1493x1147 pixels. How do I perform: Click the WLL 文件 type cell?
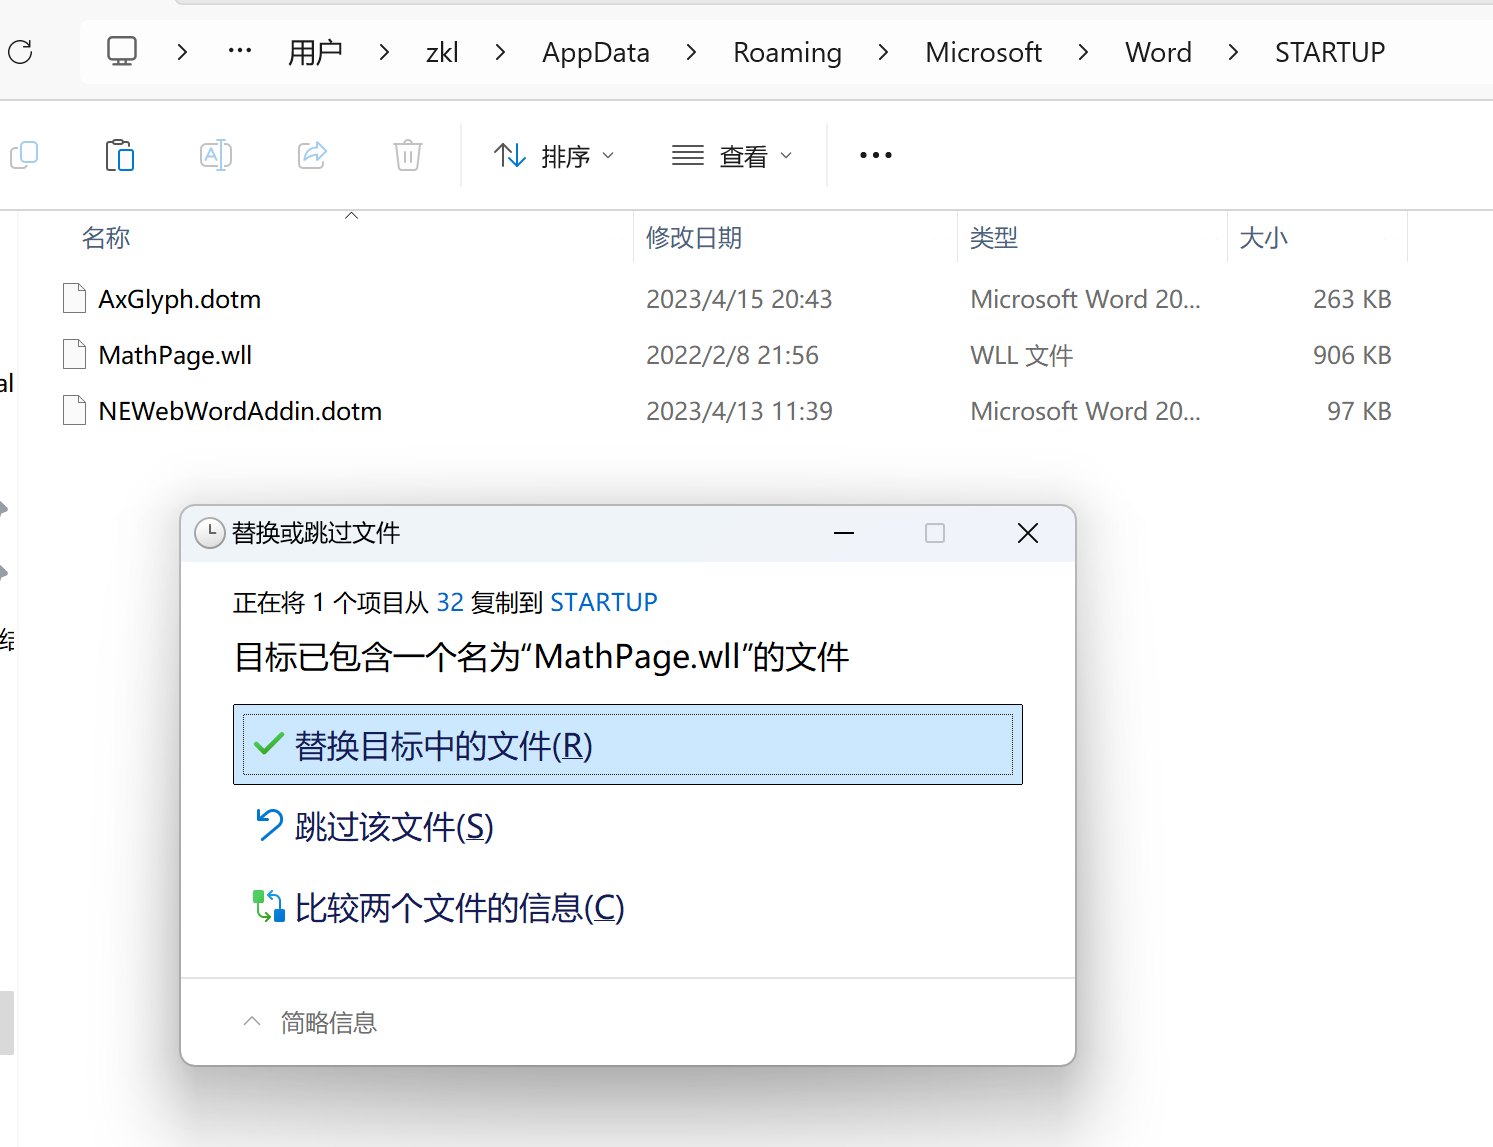click(x=1021, y=355)
